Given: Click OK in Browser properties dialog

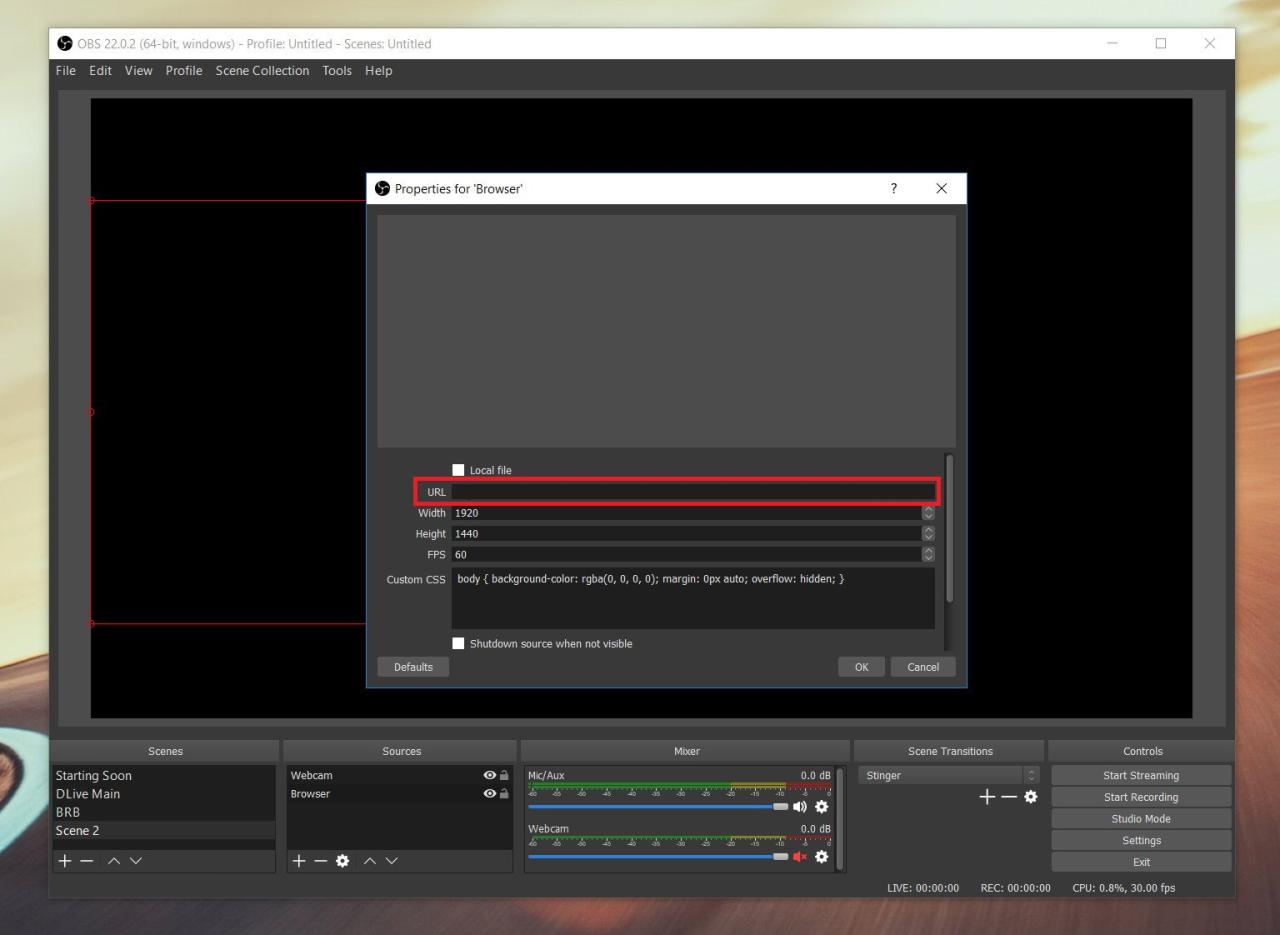Looking at the screenshot, I should pyautogui.click(x=862, y=667).
